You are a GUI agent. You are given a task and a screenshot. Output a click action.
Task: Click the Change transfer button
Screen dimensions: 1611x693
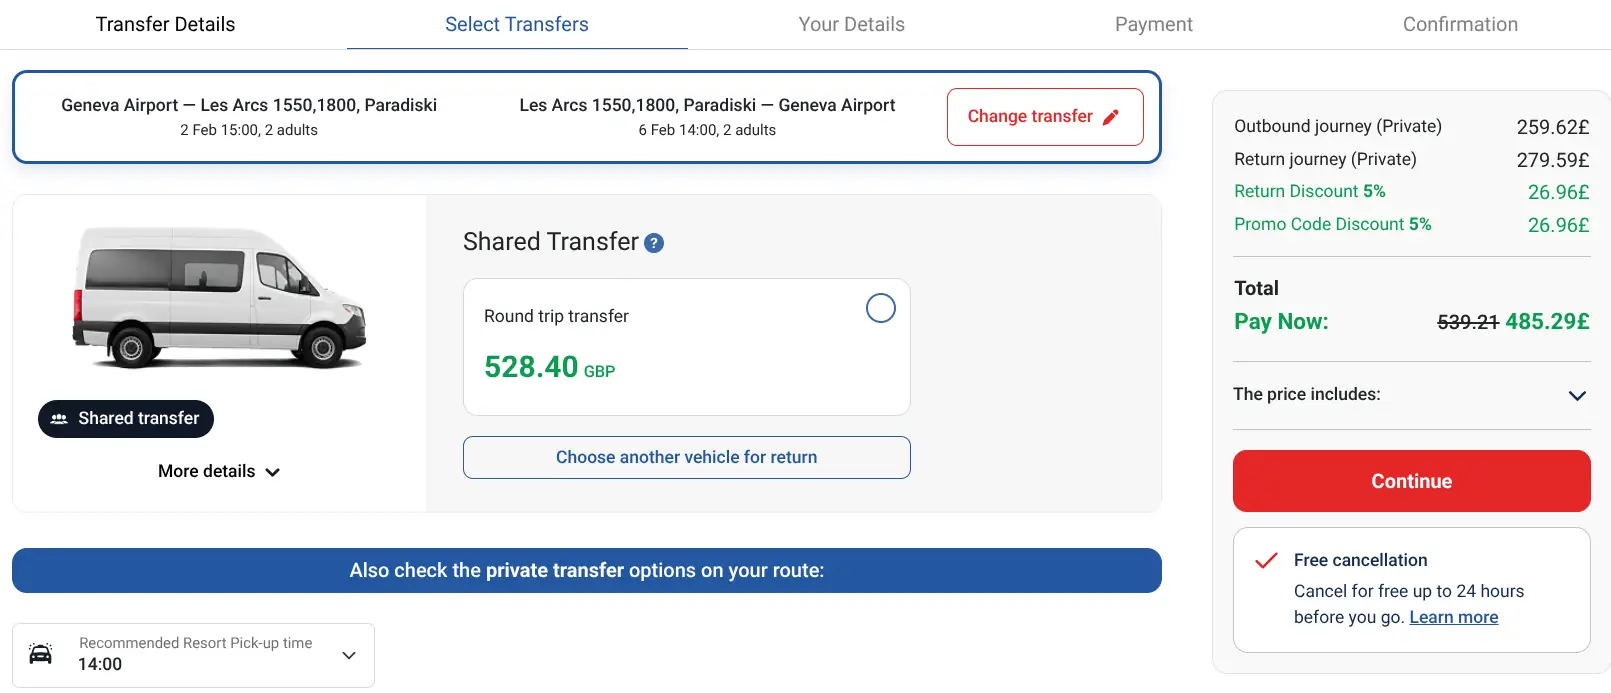click(1044, 116)
